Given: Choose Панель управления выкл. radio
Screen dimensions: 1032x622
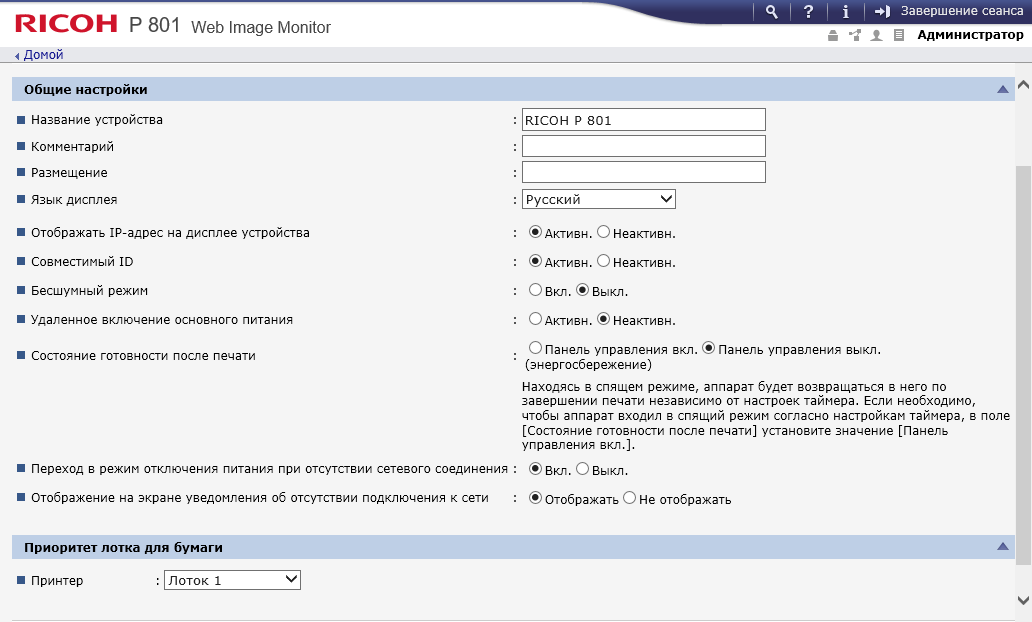Looking at the screenshot, I should click(x=709, y=348).
